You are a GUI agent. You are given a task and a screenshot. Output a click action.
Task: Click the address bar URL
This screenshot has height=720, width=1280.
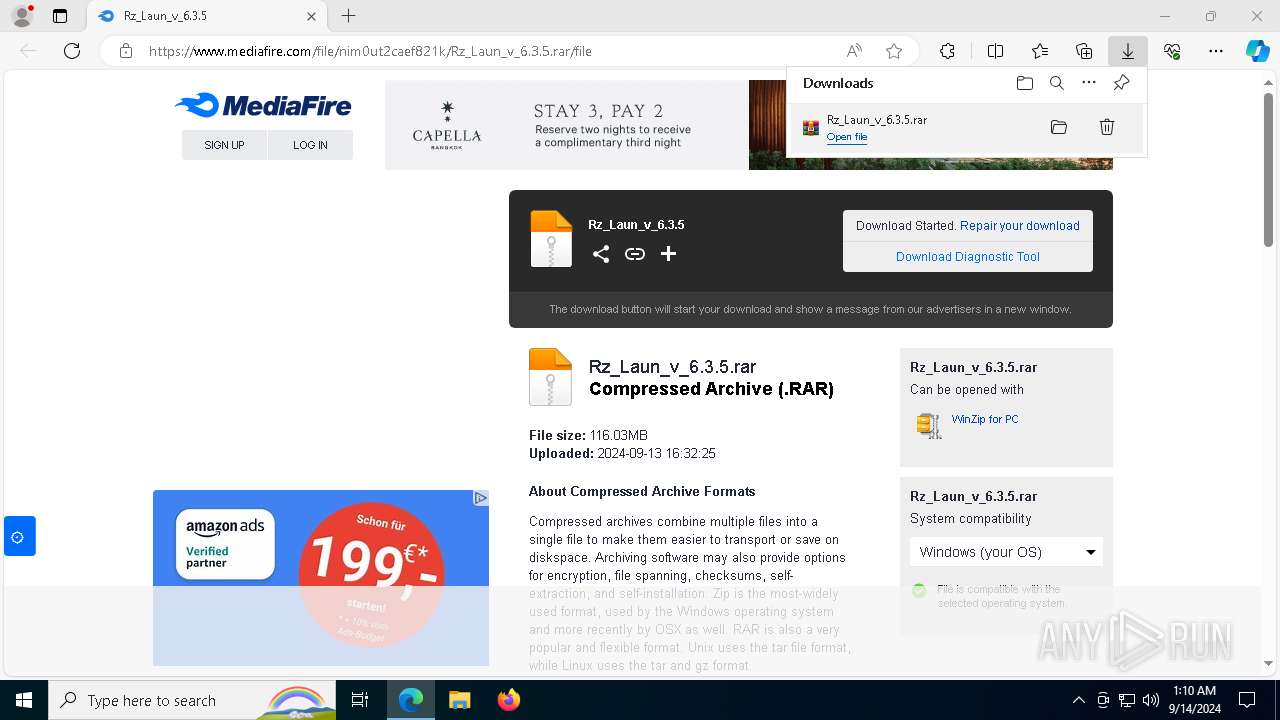[x=370, y=51]
